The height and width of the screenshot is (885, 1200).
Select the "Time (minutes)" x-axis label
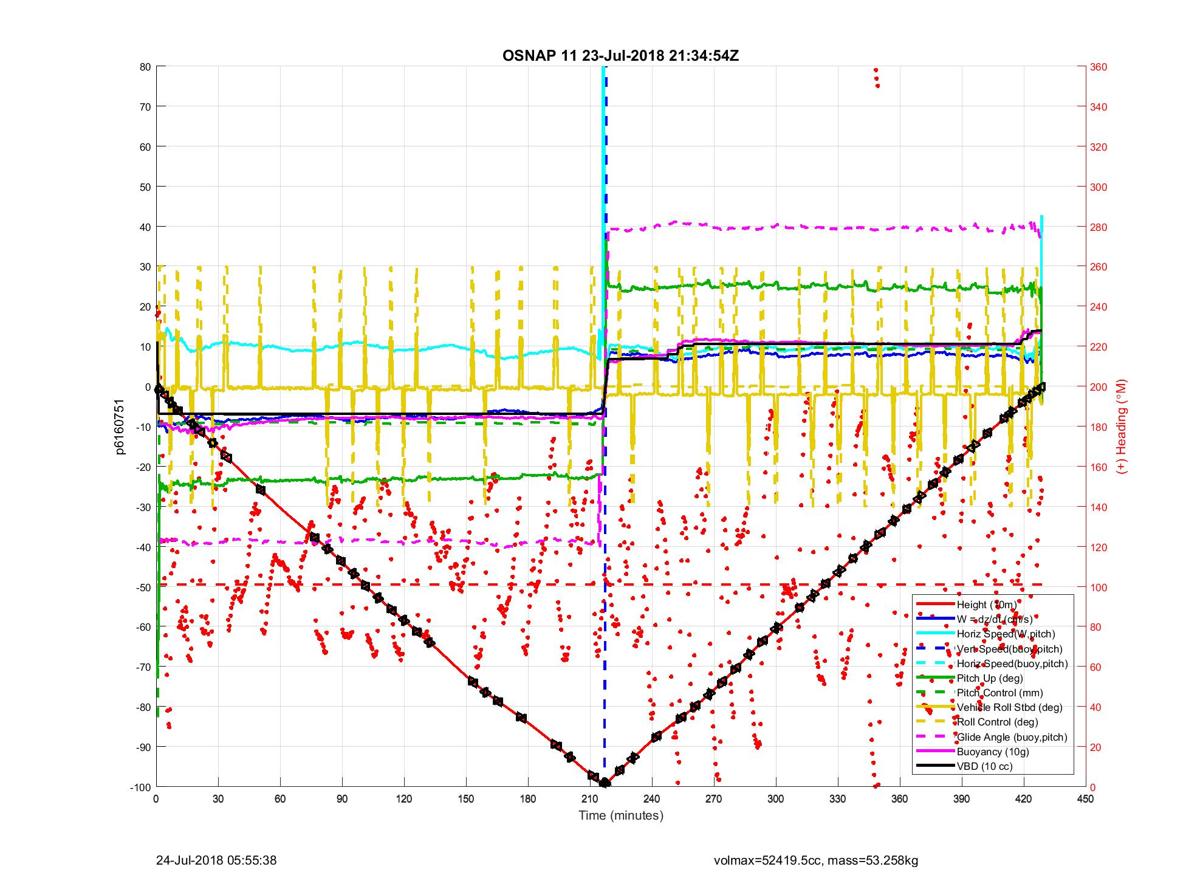(620, 815)
